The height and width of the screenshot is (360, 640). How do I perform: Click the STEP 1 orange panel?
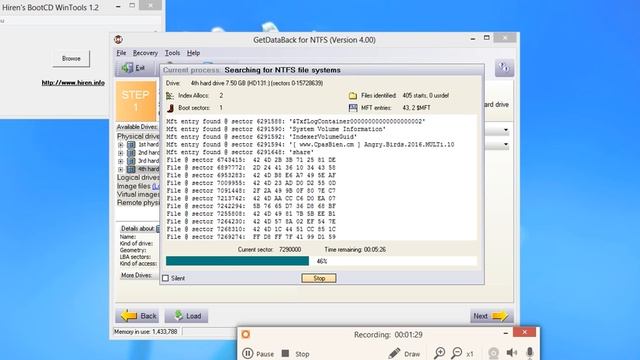point(136,101)
